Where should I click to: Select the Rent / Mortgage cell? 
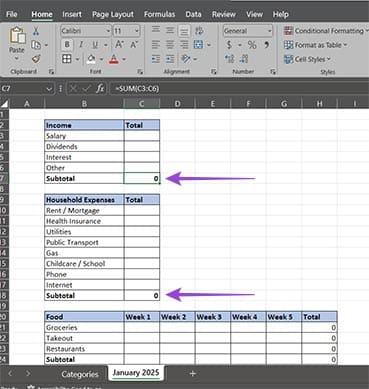(84, 211)
